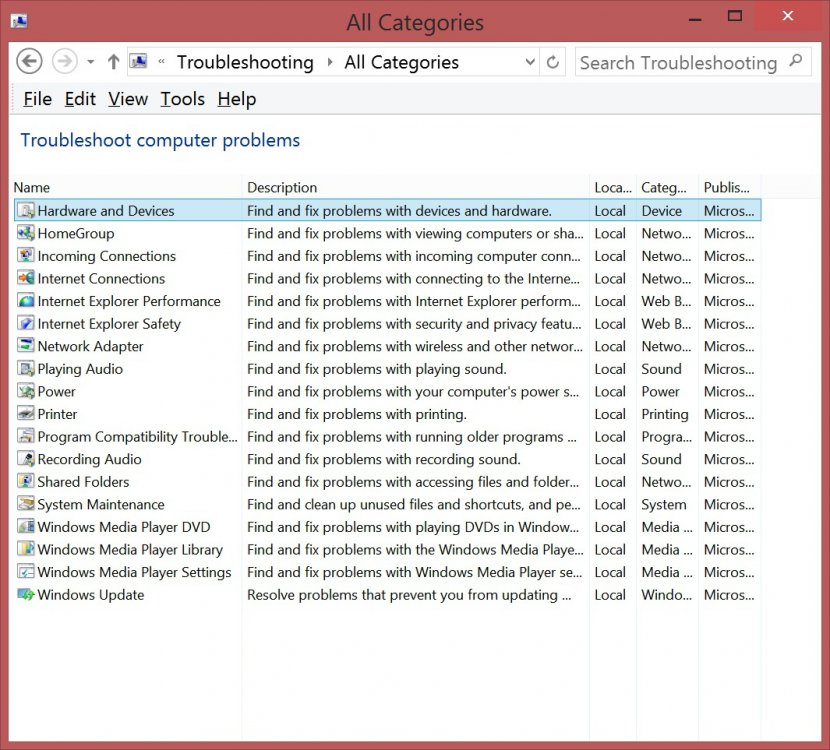Click the All Categories breadcrumb
830x750 pixels.
[x=401, y=62]
